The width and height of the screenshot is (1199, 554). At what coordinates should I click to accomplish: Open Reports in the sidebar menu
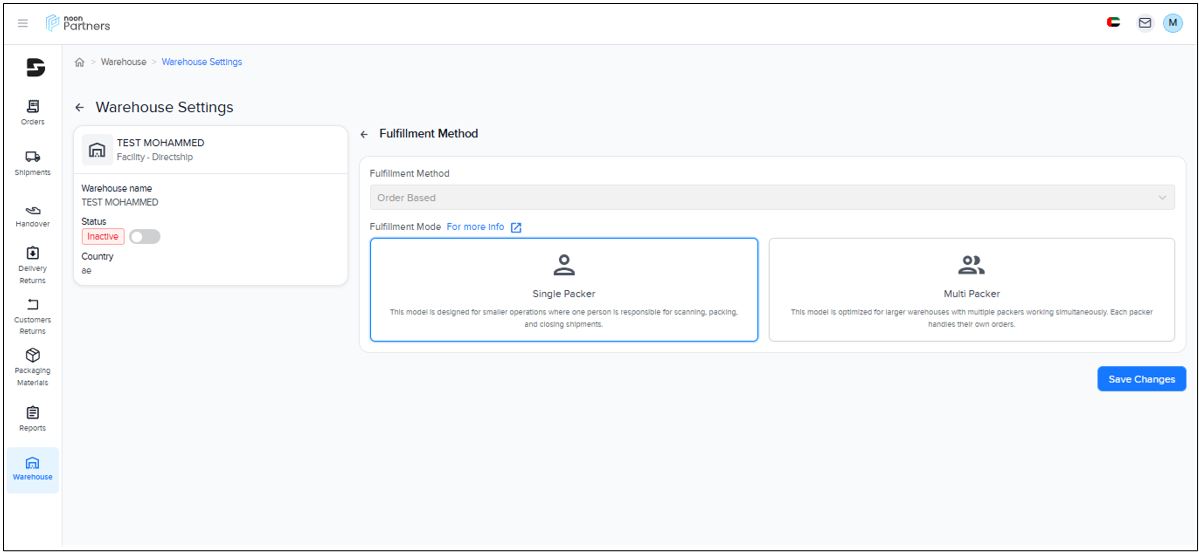click(x=33, y=418)
